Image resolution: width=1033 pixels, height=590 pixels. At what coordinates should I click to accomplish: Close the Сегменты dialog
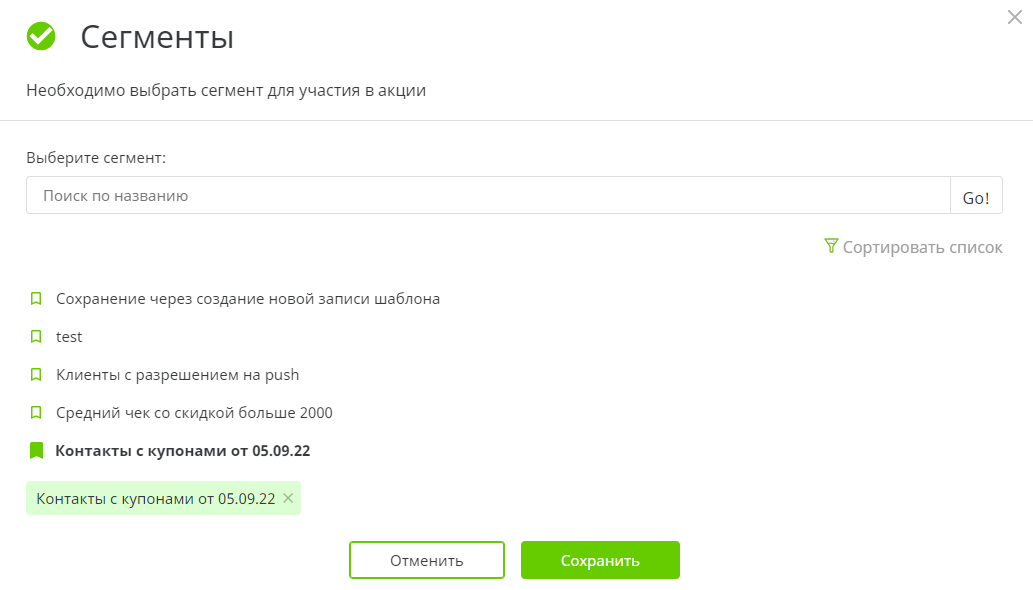coord(1015,17)
